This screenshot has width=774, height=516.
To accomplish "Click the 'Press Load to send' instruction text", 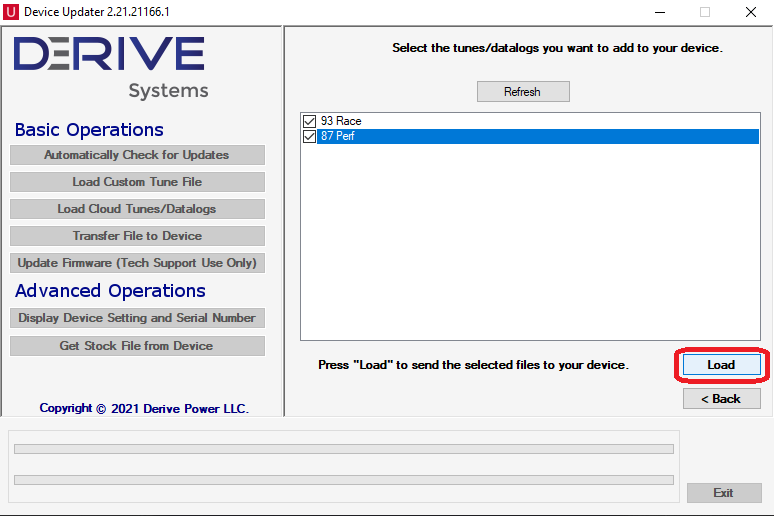I will (473, 365).
